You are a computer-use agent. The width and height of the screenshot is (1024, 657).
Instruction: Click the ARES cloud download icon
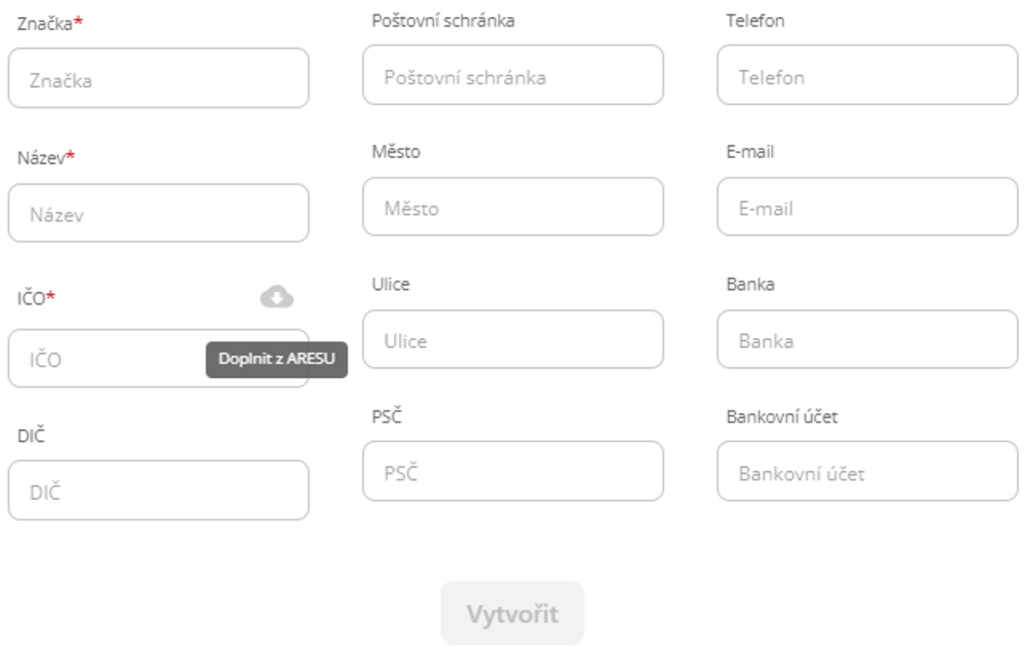click(277, 296)
